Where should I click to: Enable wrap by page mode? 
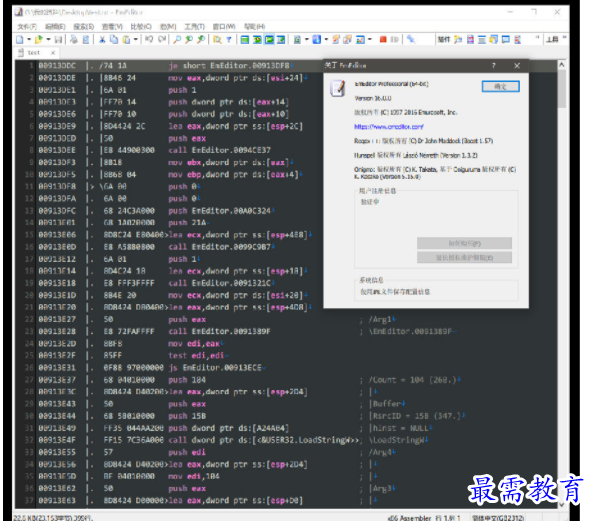281,39
